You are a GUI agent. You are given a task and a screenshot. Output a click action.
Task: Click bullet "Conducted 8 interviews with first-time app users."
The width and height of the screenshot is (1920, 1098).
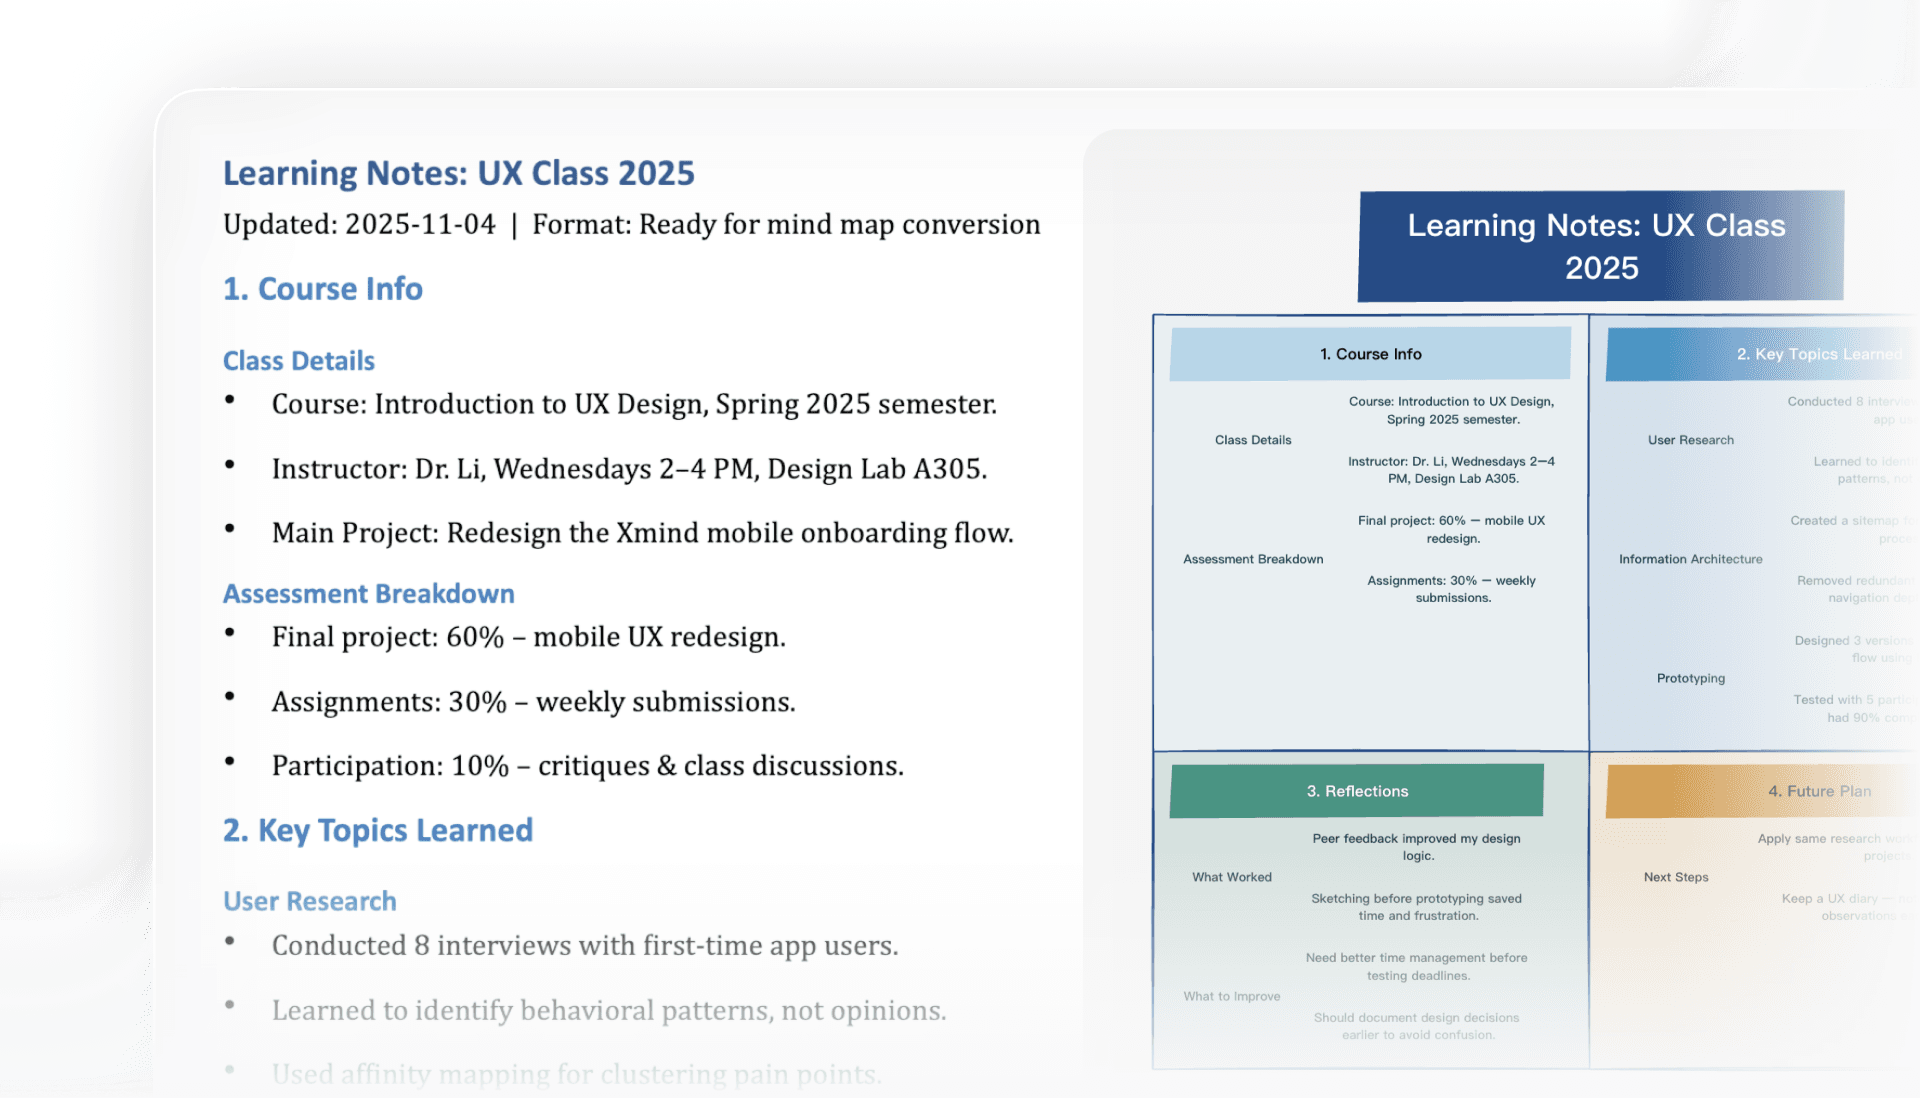click(x=585, y=946)
